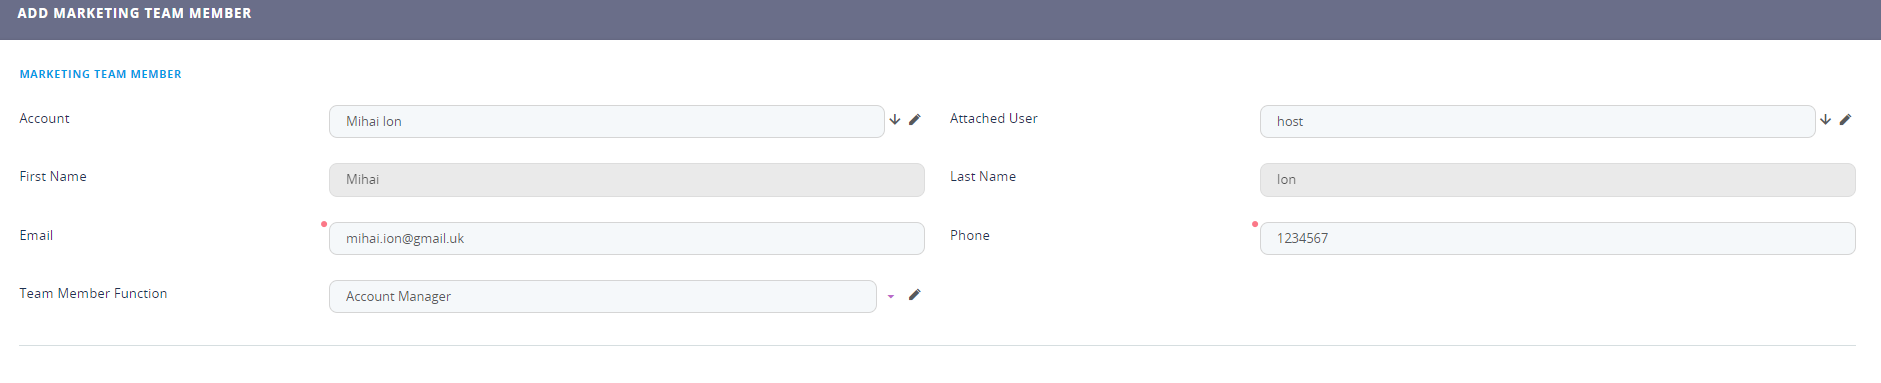This screenshot has height=383, width=1881.
Task: Click the Email field label
Action: (x=36, y=235)
